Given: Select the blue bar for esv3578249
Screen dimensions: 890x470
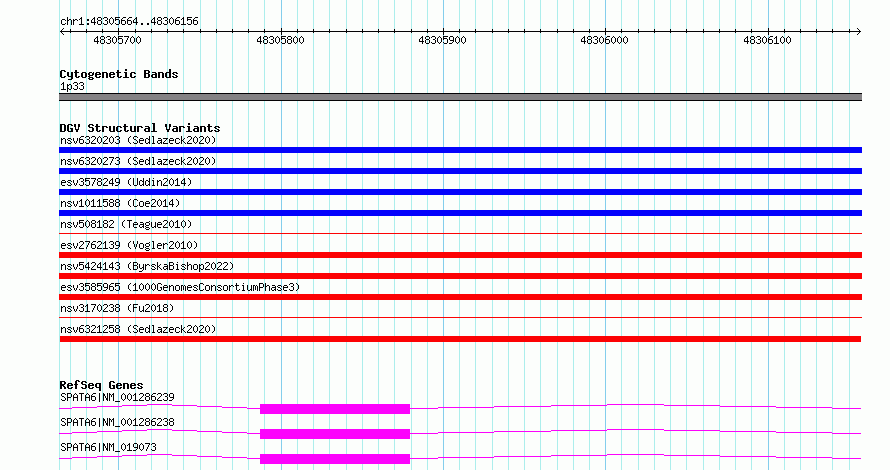Looking at the screenshot, I should pos(460,192).
